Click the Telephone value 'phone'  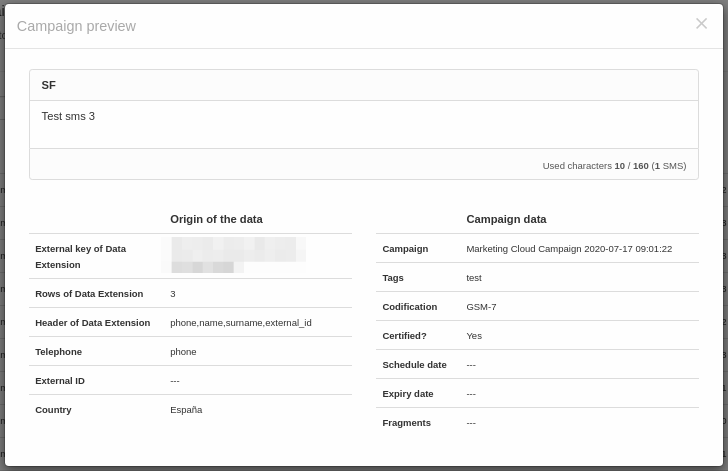(x=183, y=352)
